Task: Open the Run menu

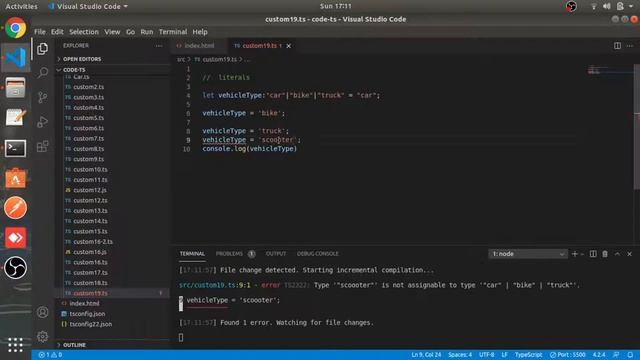Action: [x=147, y=32]
